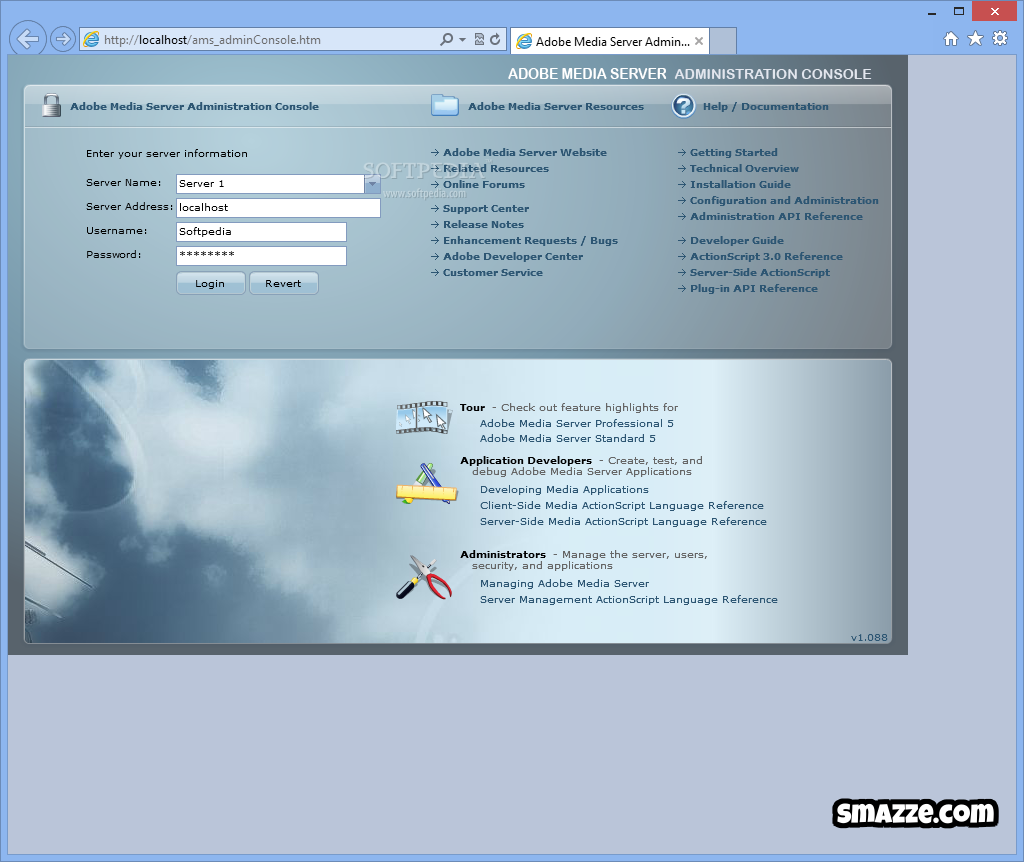Click the browser Back arrow button
Viewport: 1024px width, 862px height.
tap(28, 39)
